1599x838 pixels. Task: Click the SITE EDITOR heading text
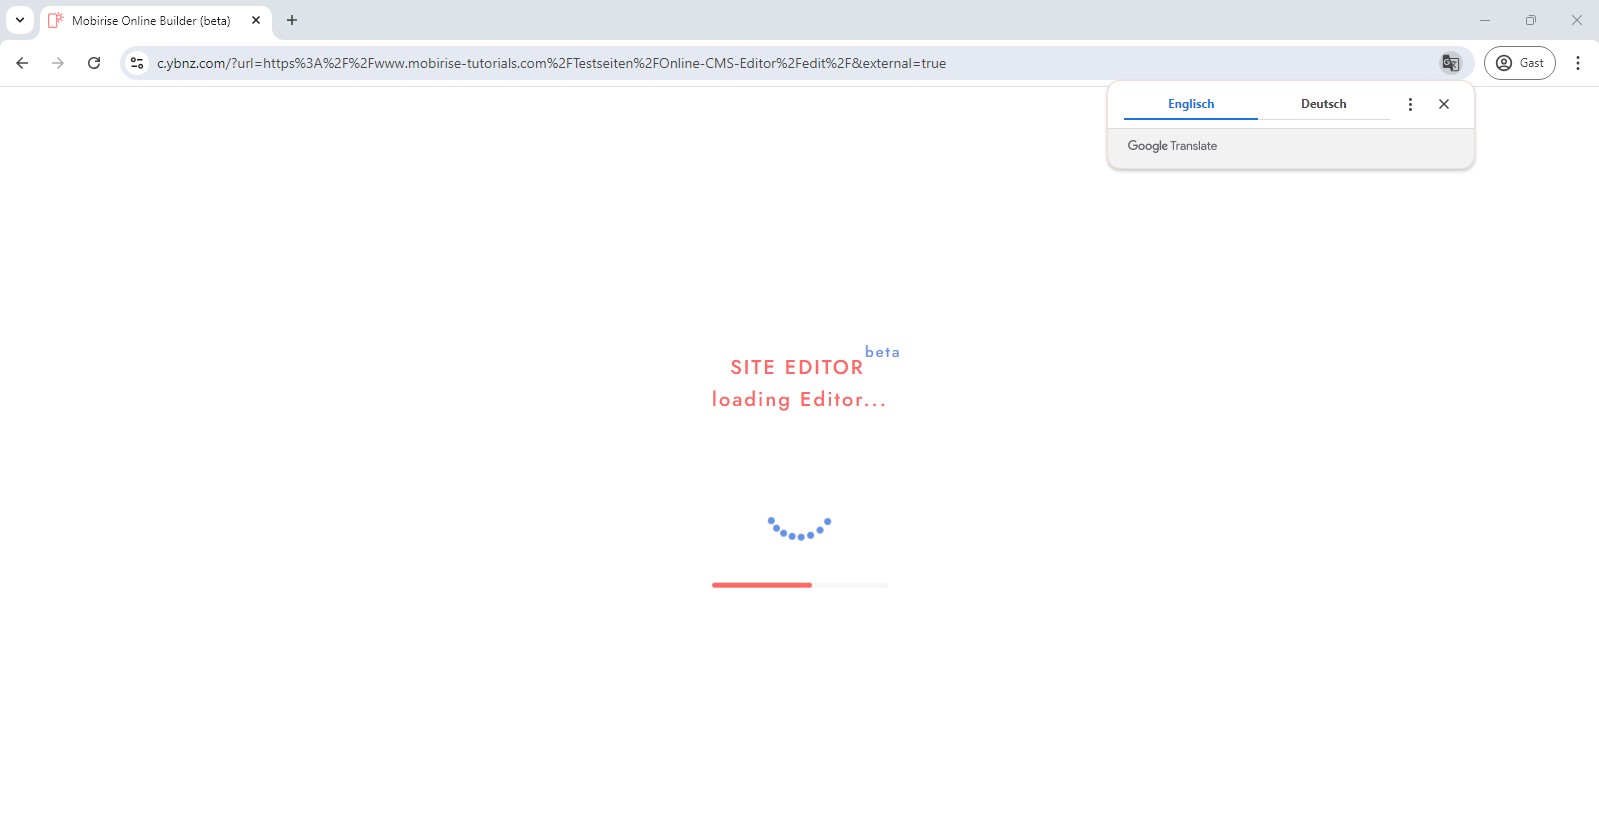pyautogui.click(x=796, y=367)
